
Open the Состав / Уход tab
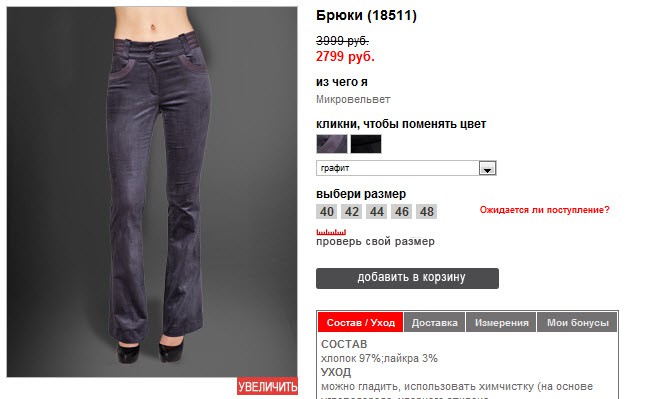tap(361, 322)
